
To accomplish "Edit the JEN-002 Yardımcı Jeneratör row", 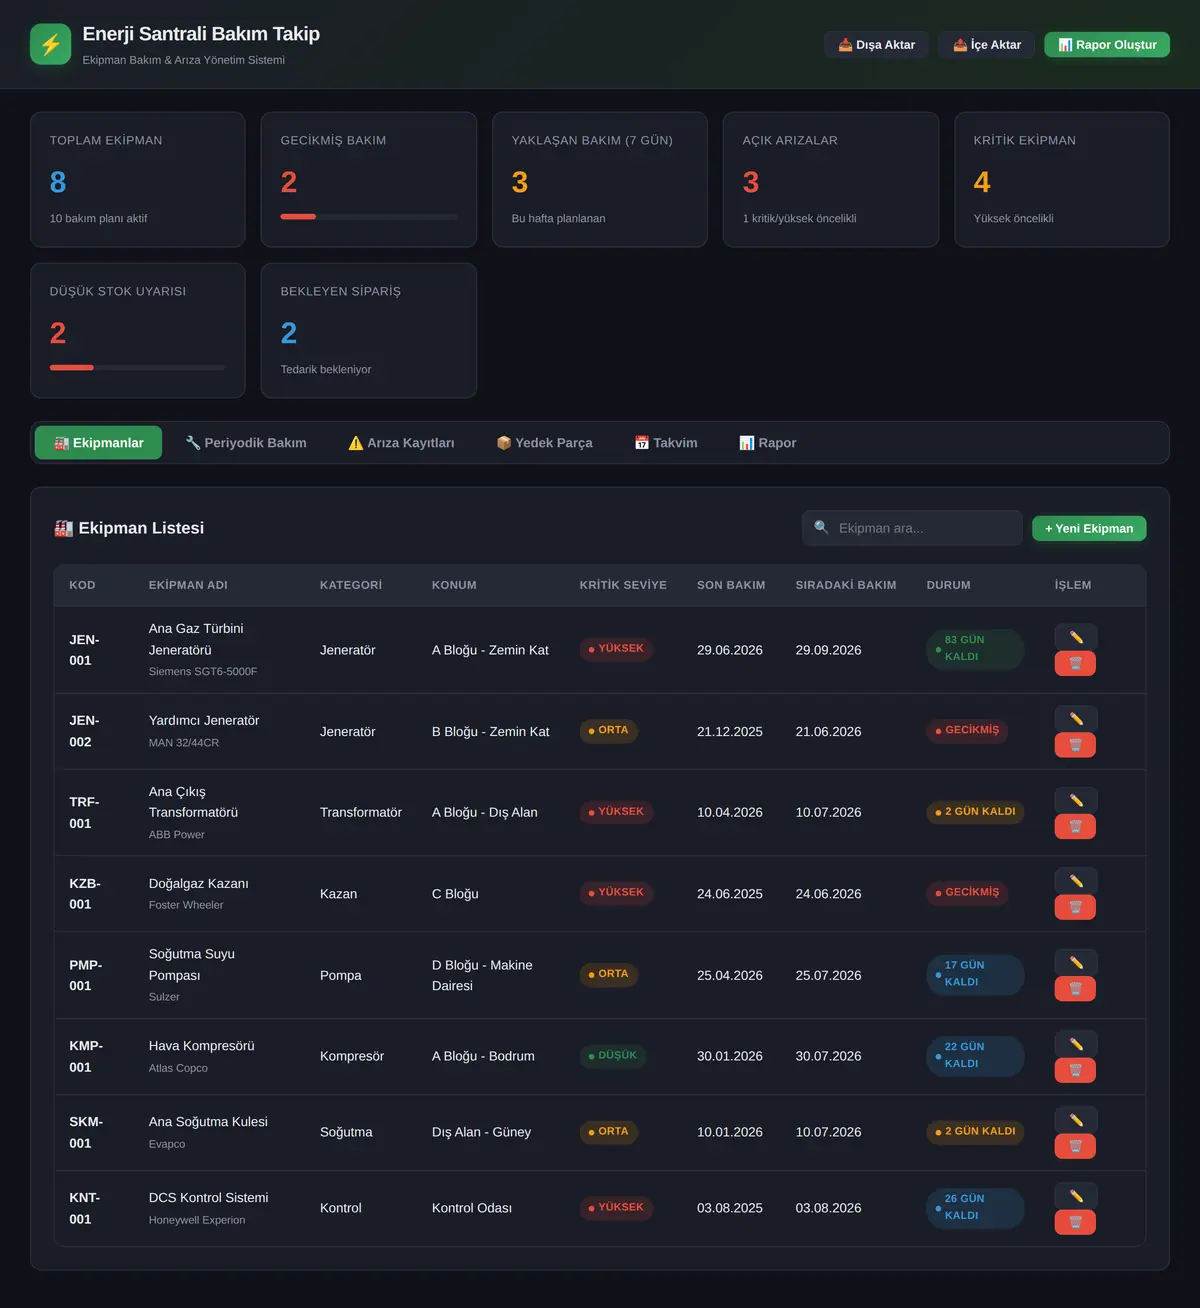I will pyautogui.click(x=1075, y=719).
